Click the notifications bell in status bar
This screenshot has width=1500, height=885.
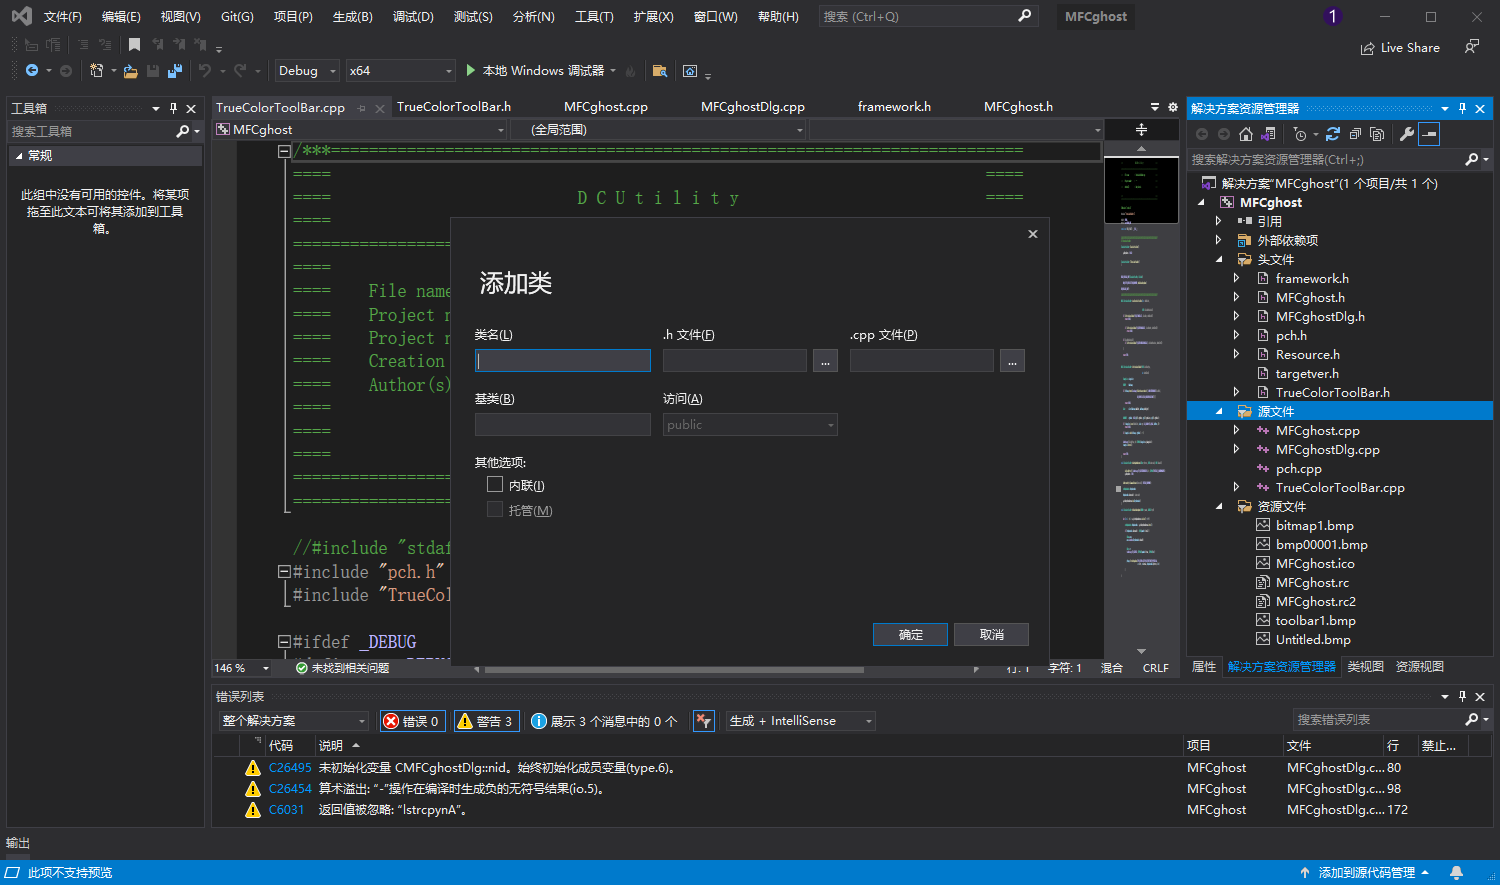pyautogui.click(x=1457, y=872)
